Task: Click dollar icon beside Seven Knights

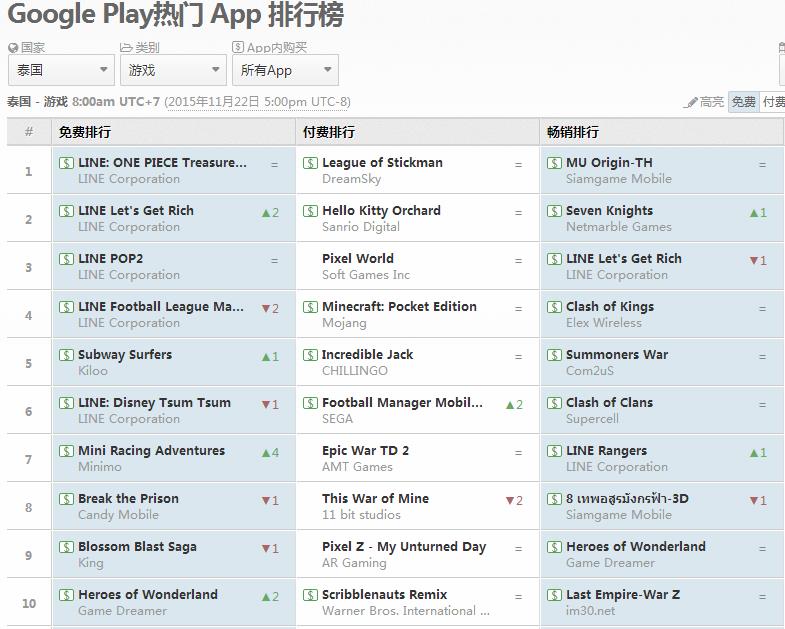Action: pos(554,211)
